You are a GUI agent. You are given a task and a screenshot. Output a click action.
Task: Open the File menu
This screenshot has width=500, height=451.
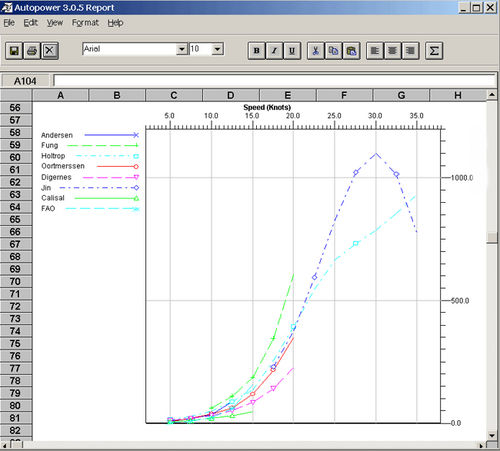tap(9, 23)
